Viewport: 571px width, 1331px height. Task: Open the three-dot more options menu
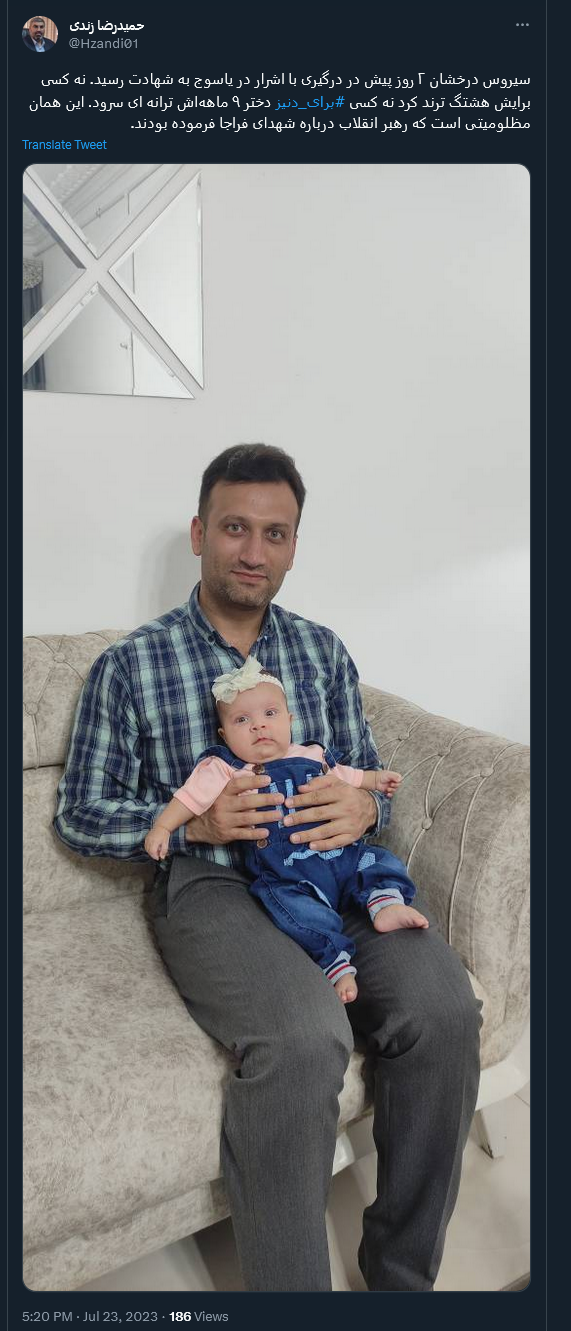coord(522,24)
